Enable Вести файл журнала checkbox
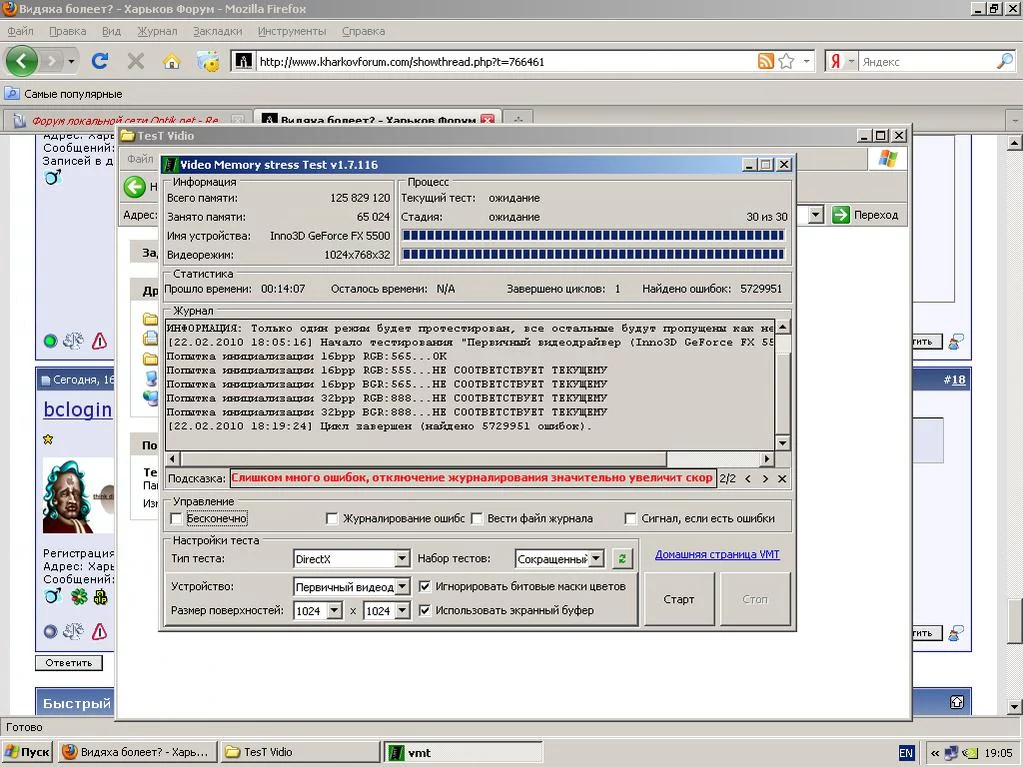The height and width of the screenshot is (767, 1023). tap(477, 519)
